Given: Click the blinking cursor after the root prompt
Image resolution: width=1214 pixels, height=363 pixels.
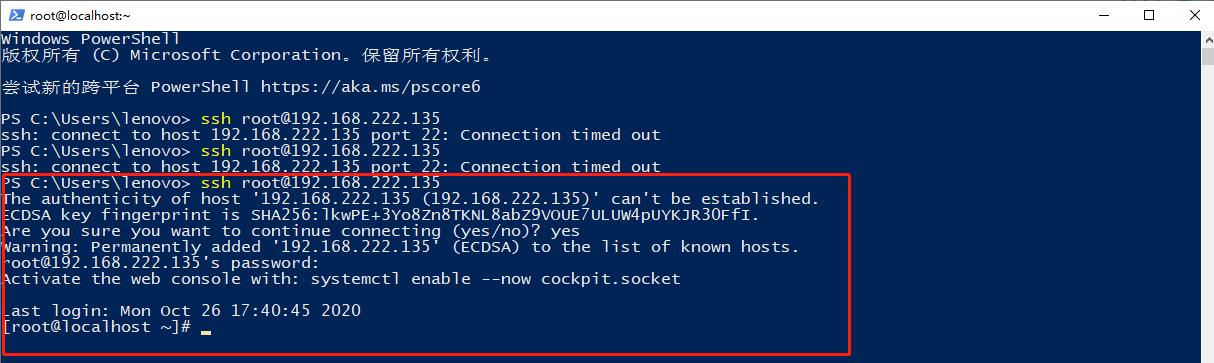Looking at the screenshot, I should click(206, 331).
